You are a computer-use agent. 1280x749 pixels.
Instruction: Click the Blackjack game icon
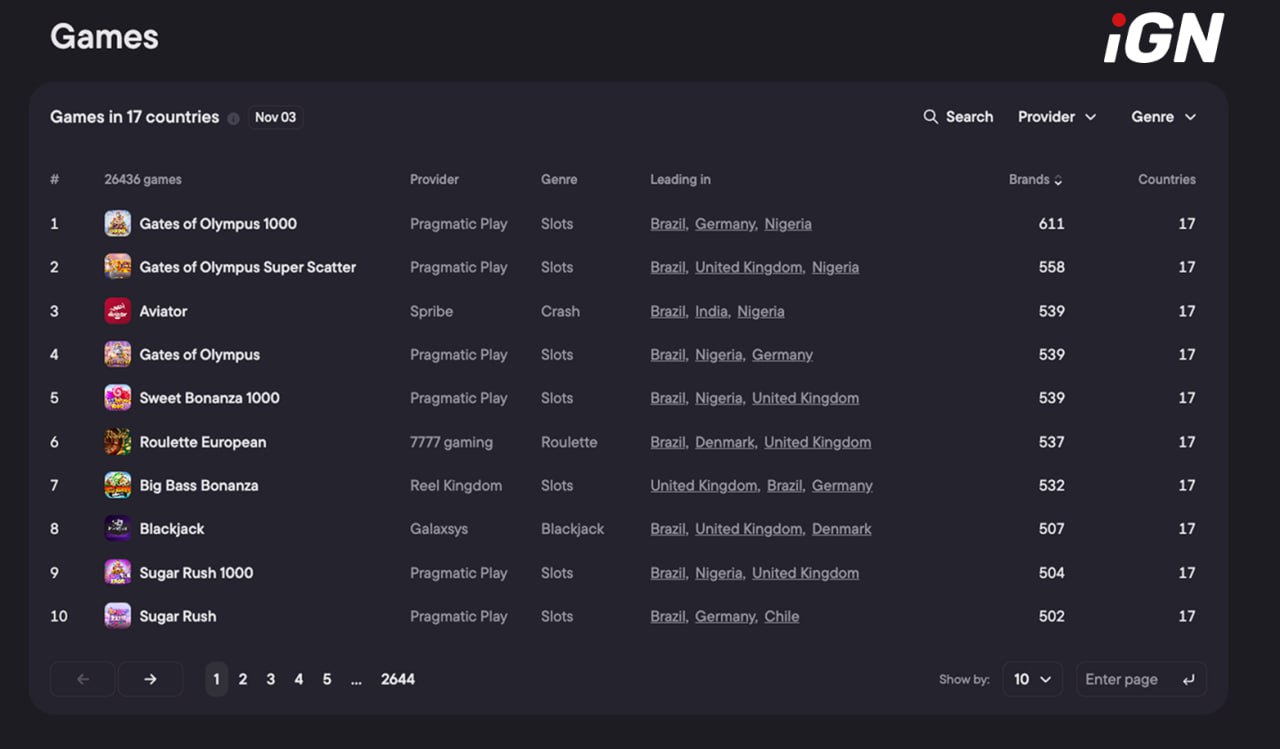pyautogui.click(x=118, y=529)
